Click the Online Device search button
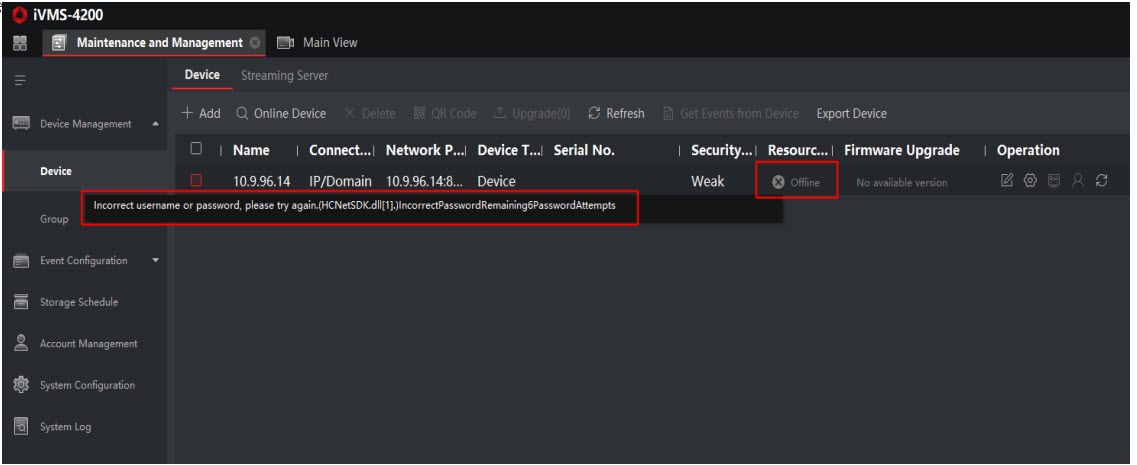 (281, 114)
